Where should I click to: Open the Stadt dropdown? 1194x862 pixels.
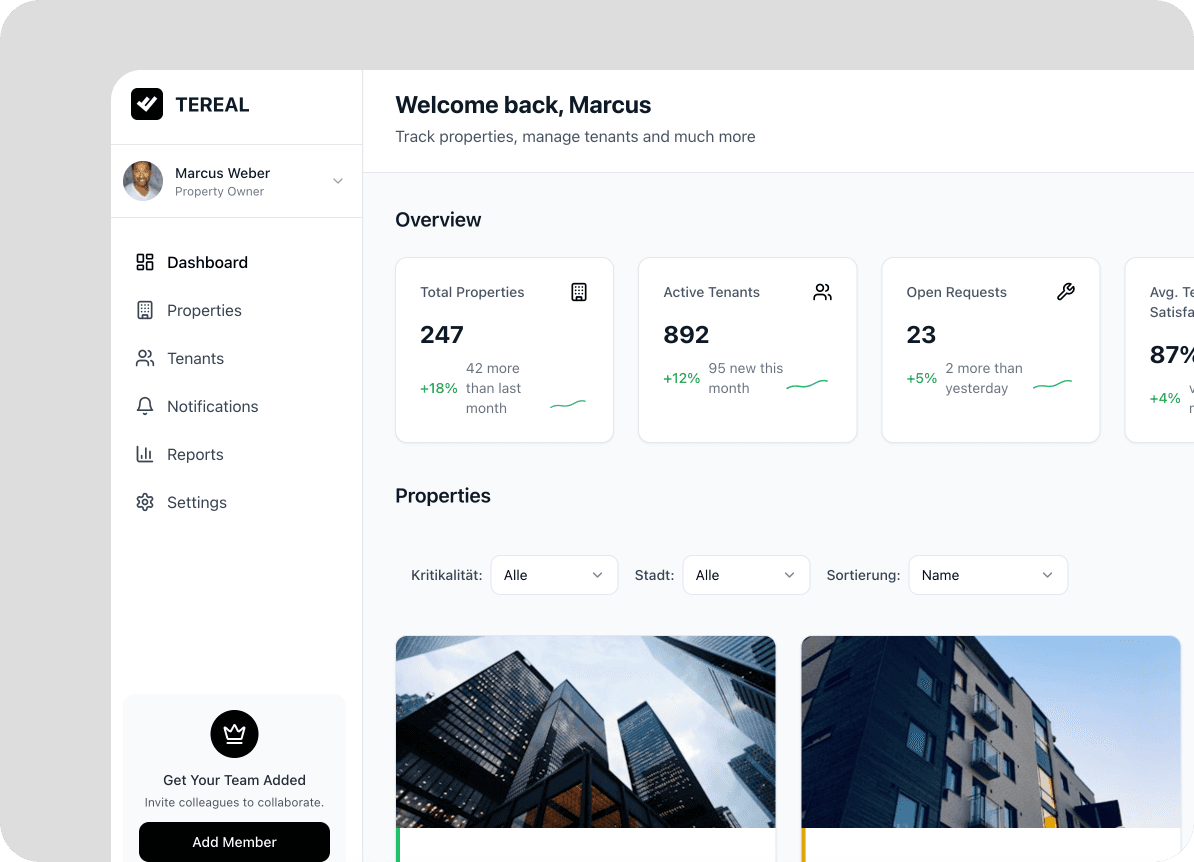[x=746, y=575]
